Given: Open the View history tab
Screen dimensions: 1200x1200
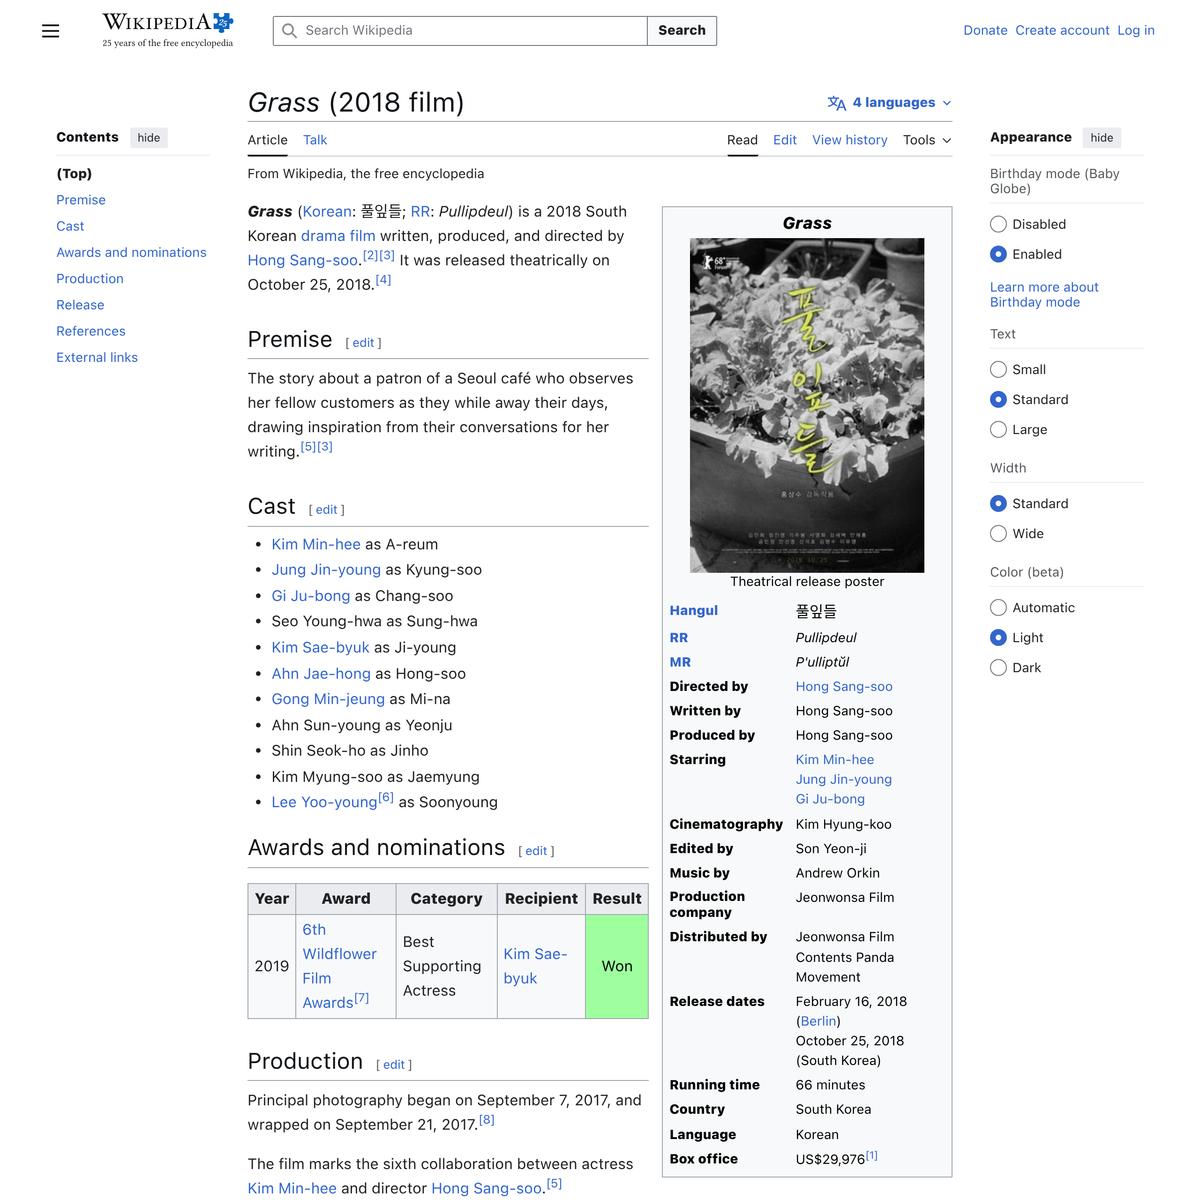Looking at the screenshot, I should 849,140.
